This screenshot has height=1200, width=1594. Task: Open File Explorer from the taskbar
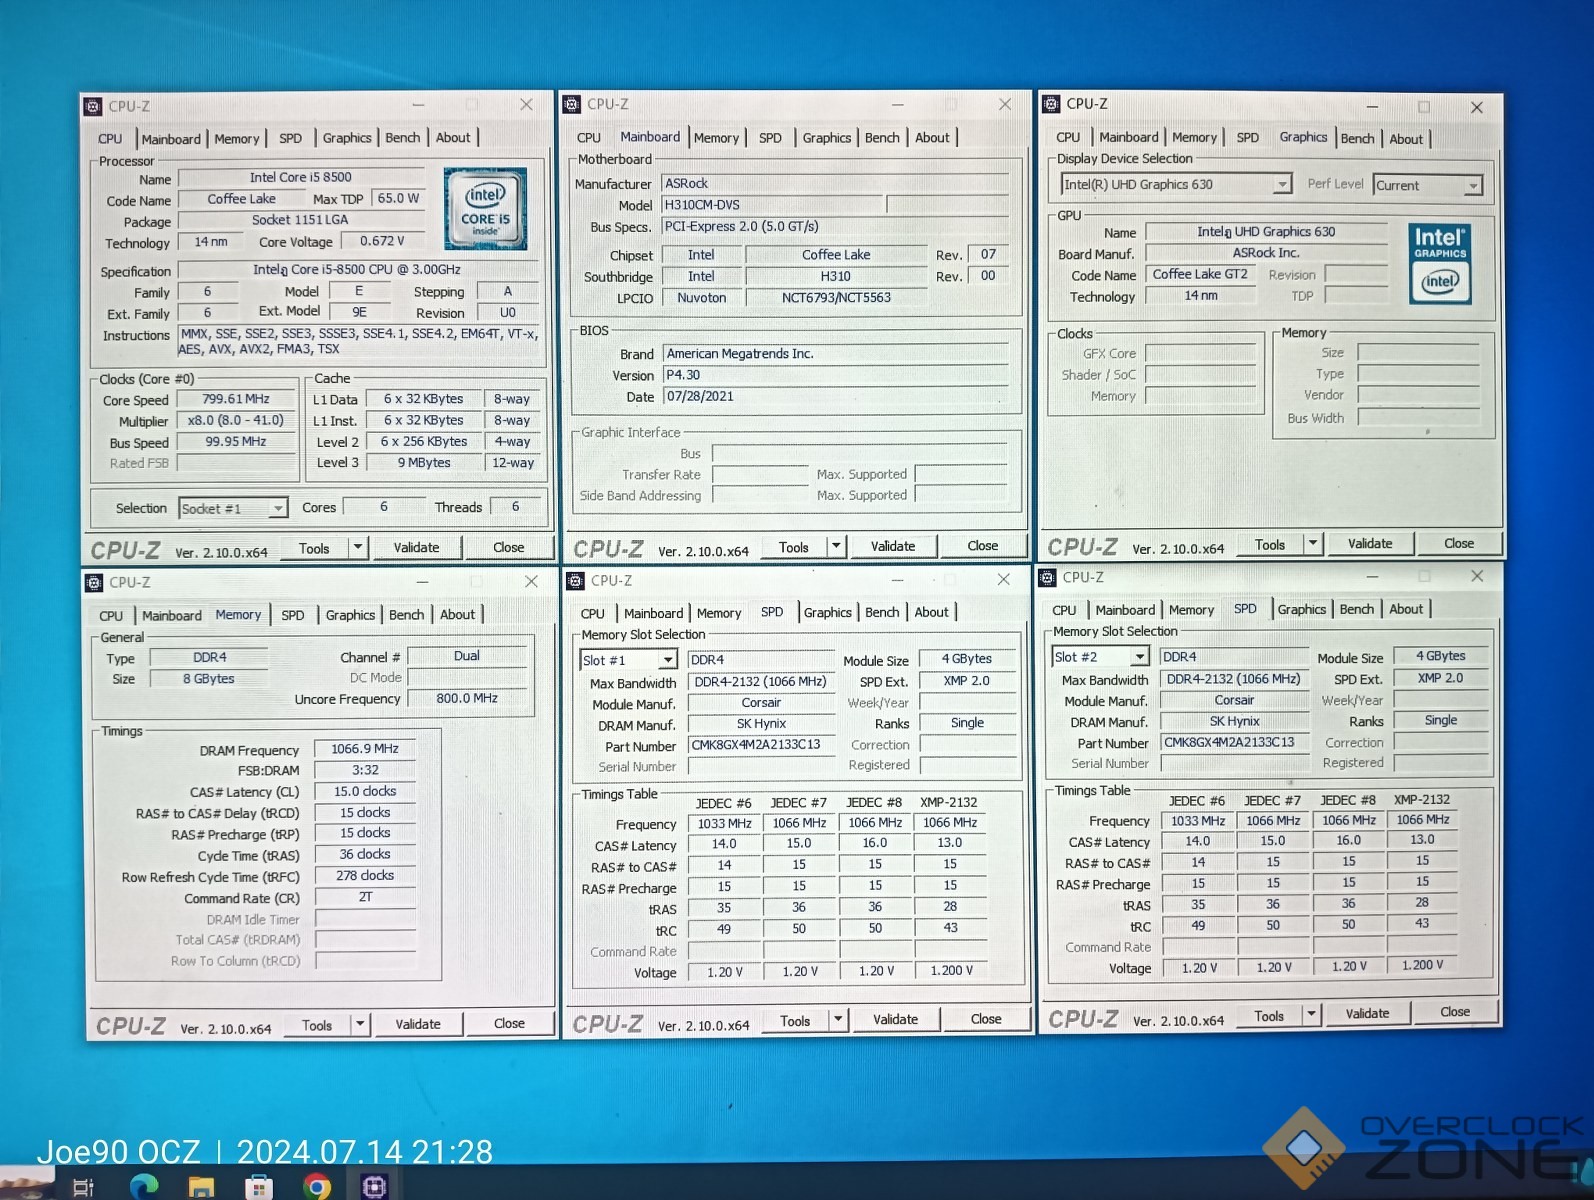(x=201, y=1186)
